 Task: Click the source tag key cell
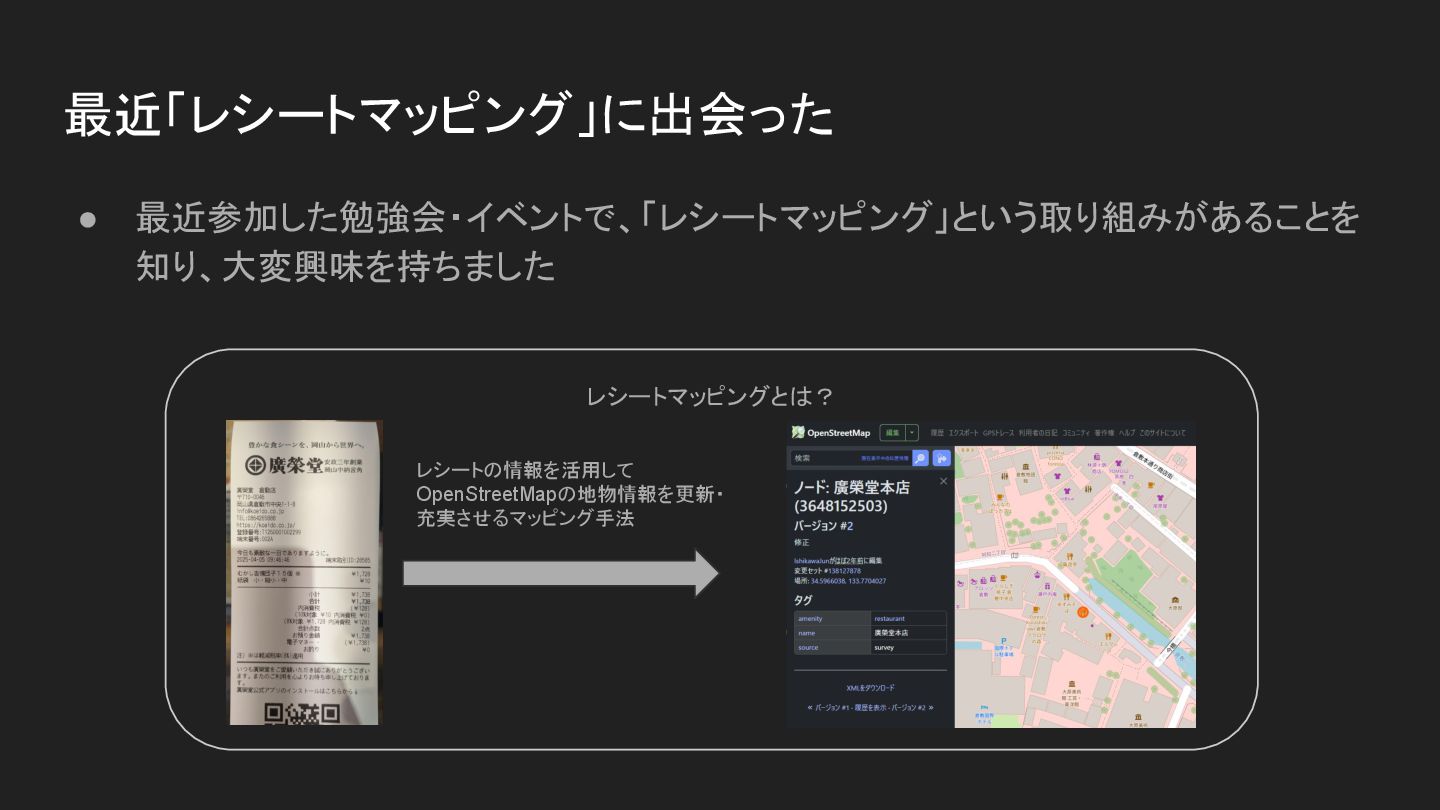(x=832, y=647)
